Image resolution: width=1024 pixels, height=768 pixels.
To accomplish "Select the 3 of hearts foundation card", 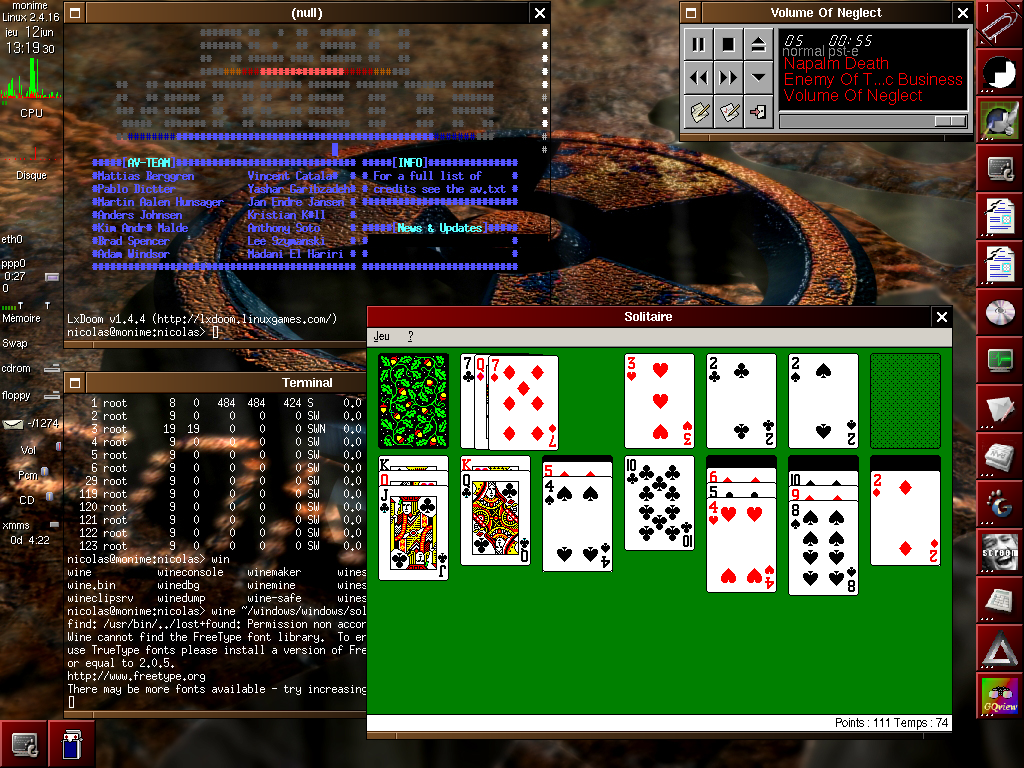I will [659, 400].
